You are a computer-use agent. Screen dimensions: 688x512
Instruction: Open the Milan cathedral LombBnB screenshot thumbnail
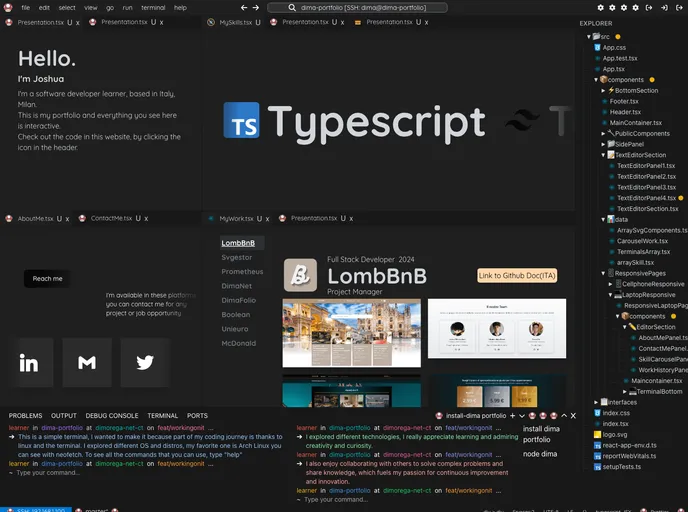click(351, 333)
